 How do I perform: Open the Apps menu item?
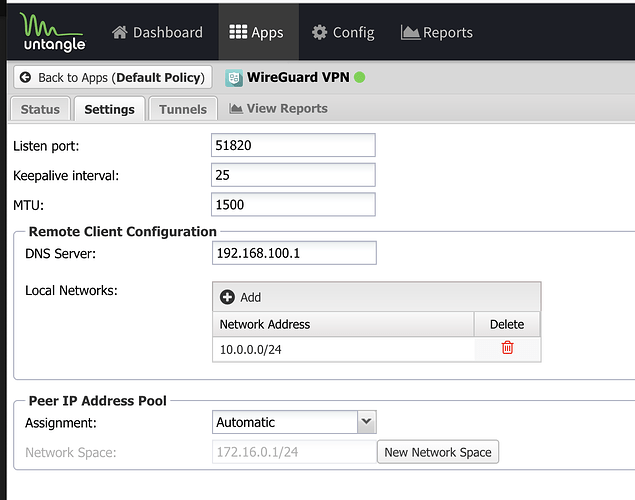click(259, 32)
